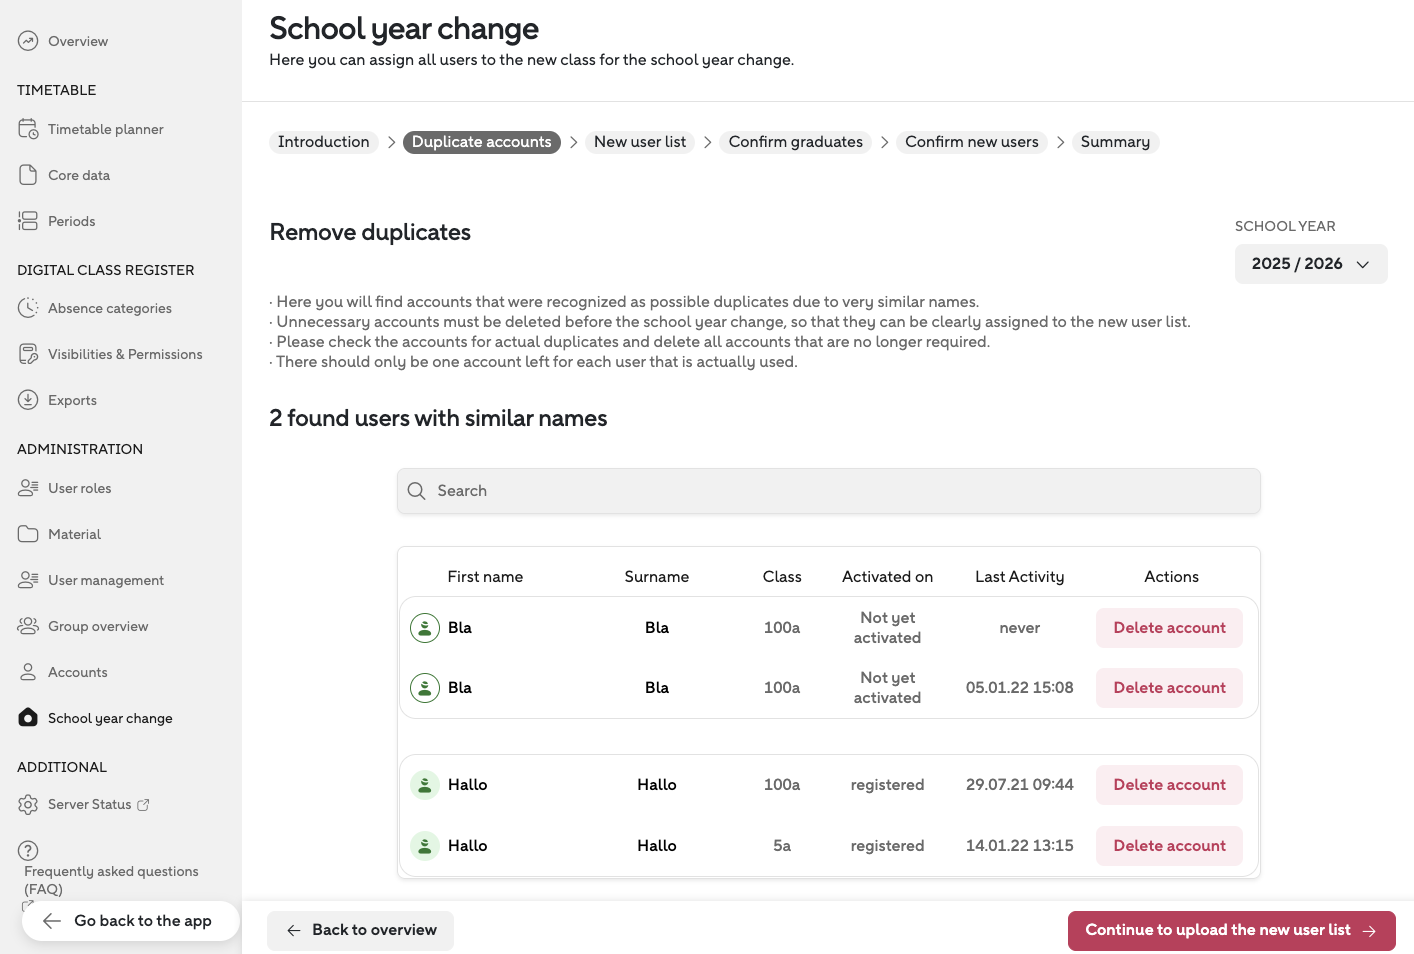The height and width of the screenshot is (954, 1414).
Task: Delete the Bla account last active 05.01.22
Action: [1169, 688]
